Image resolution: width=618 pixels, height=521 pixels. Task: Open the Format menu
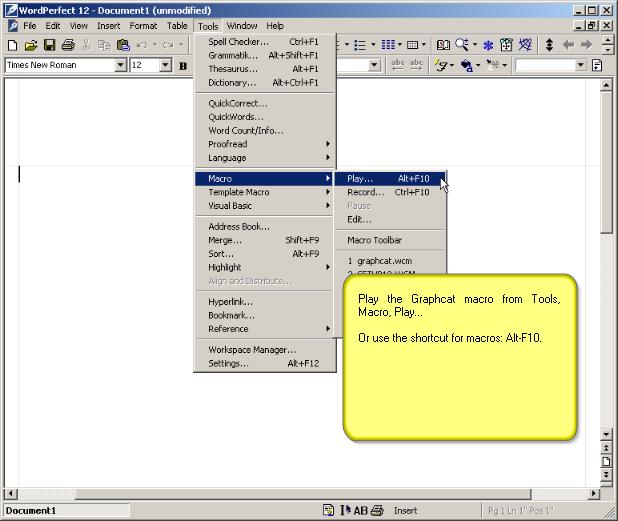click(143, 26)
